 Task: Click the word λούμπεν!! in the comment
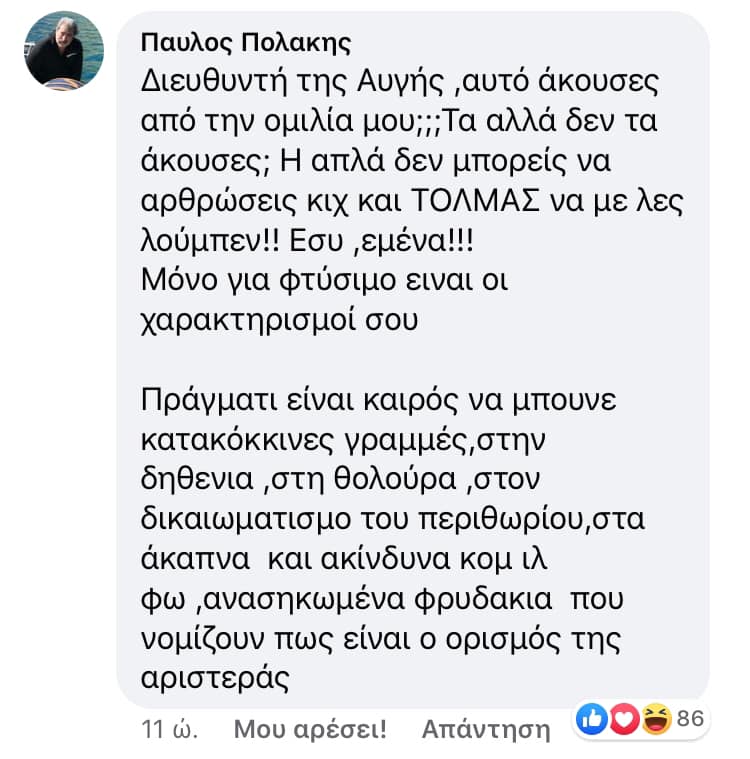click(210, 241)
